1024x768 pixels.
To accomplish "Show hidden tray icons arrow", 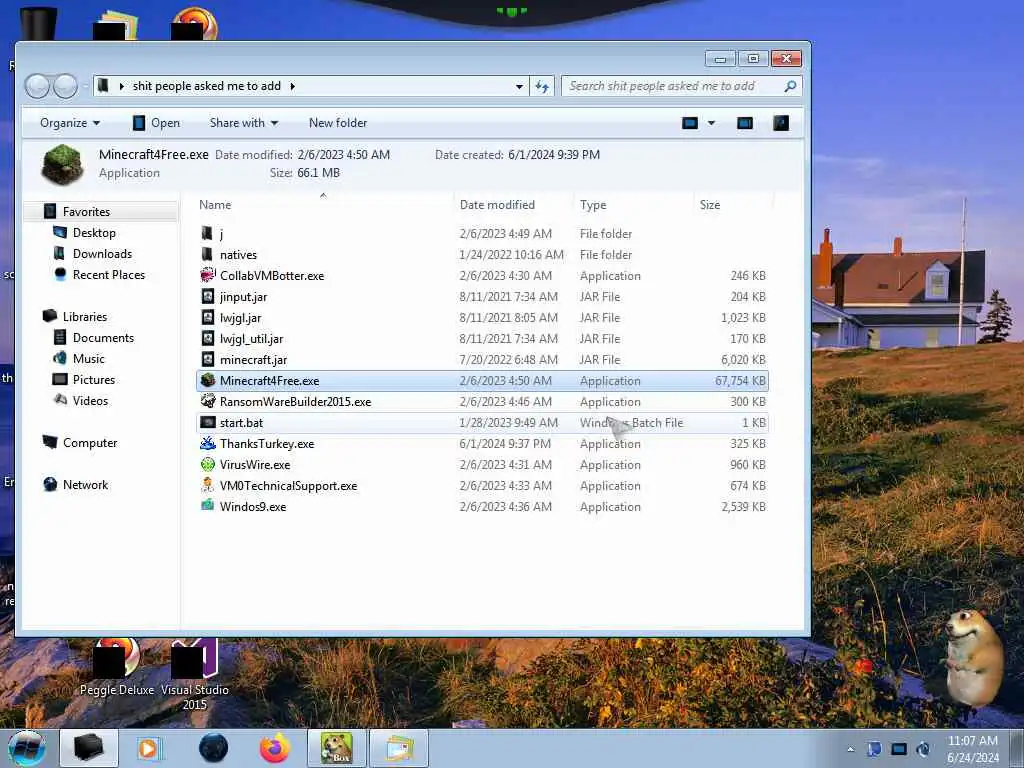I will pos(850,749).
